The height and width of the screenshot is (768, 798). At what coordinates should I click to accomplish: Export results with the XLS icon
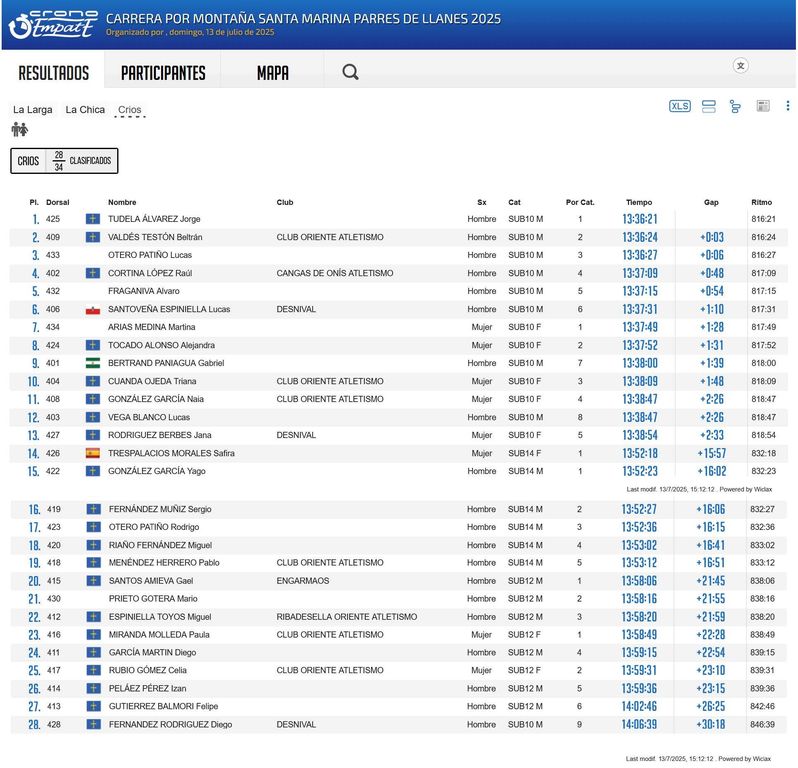coord(680,106)
